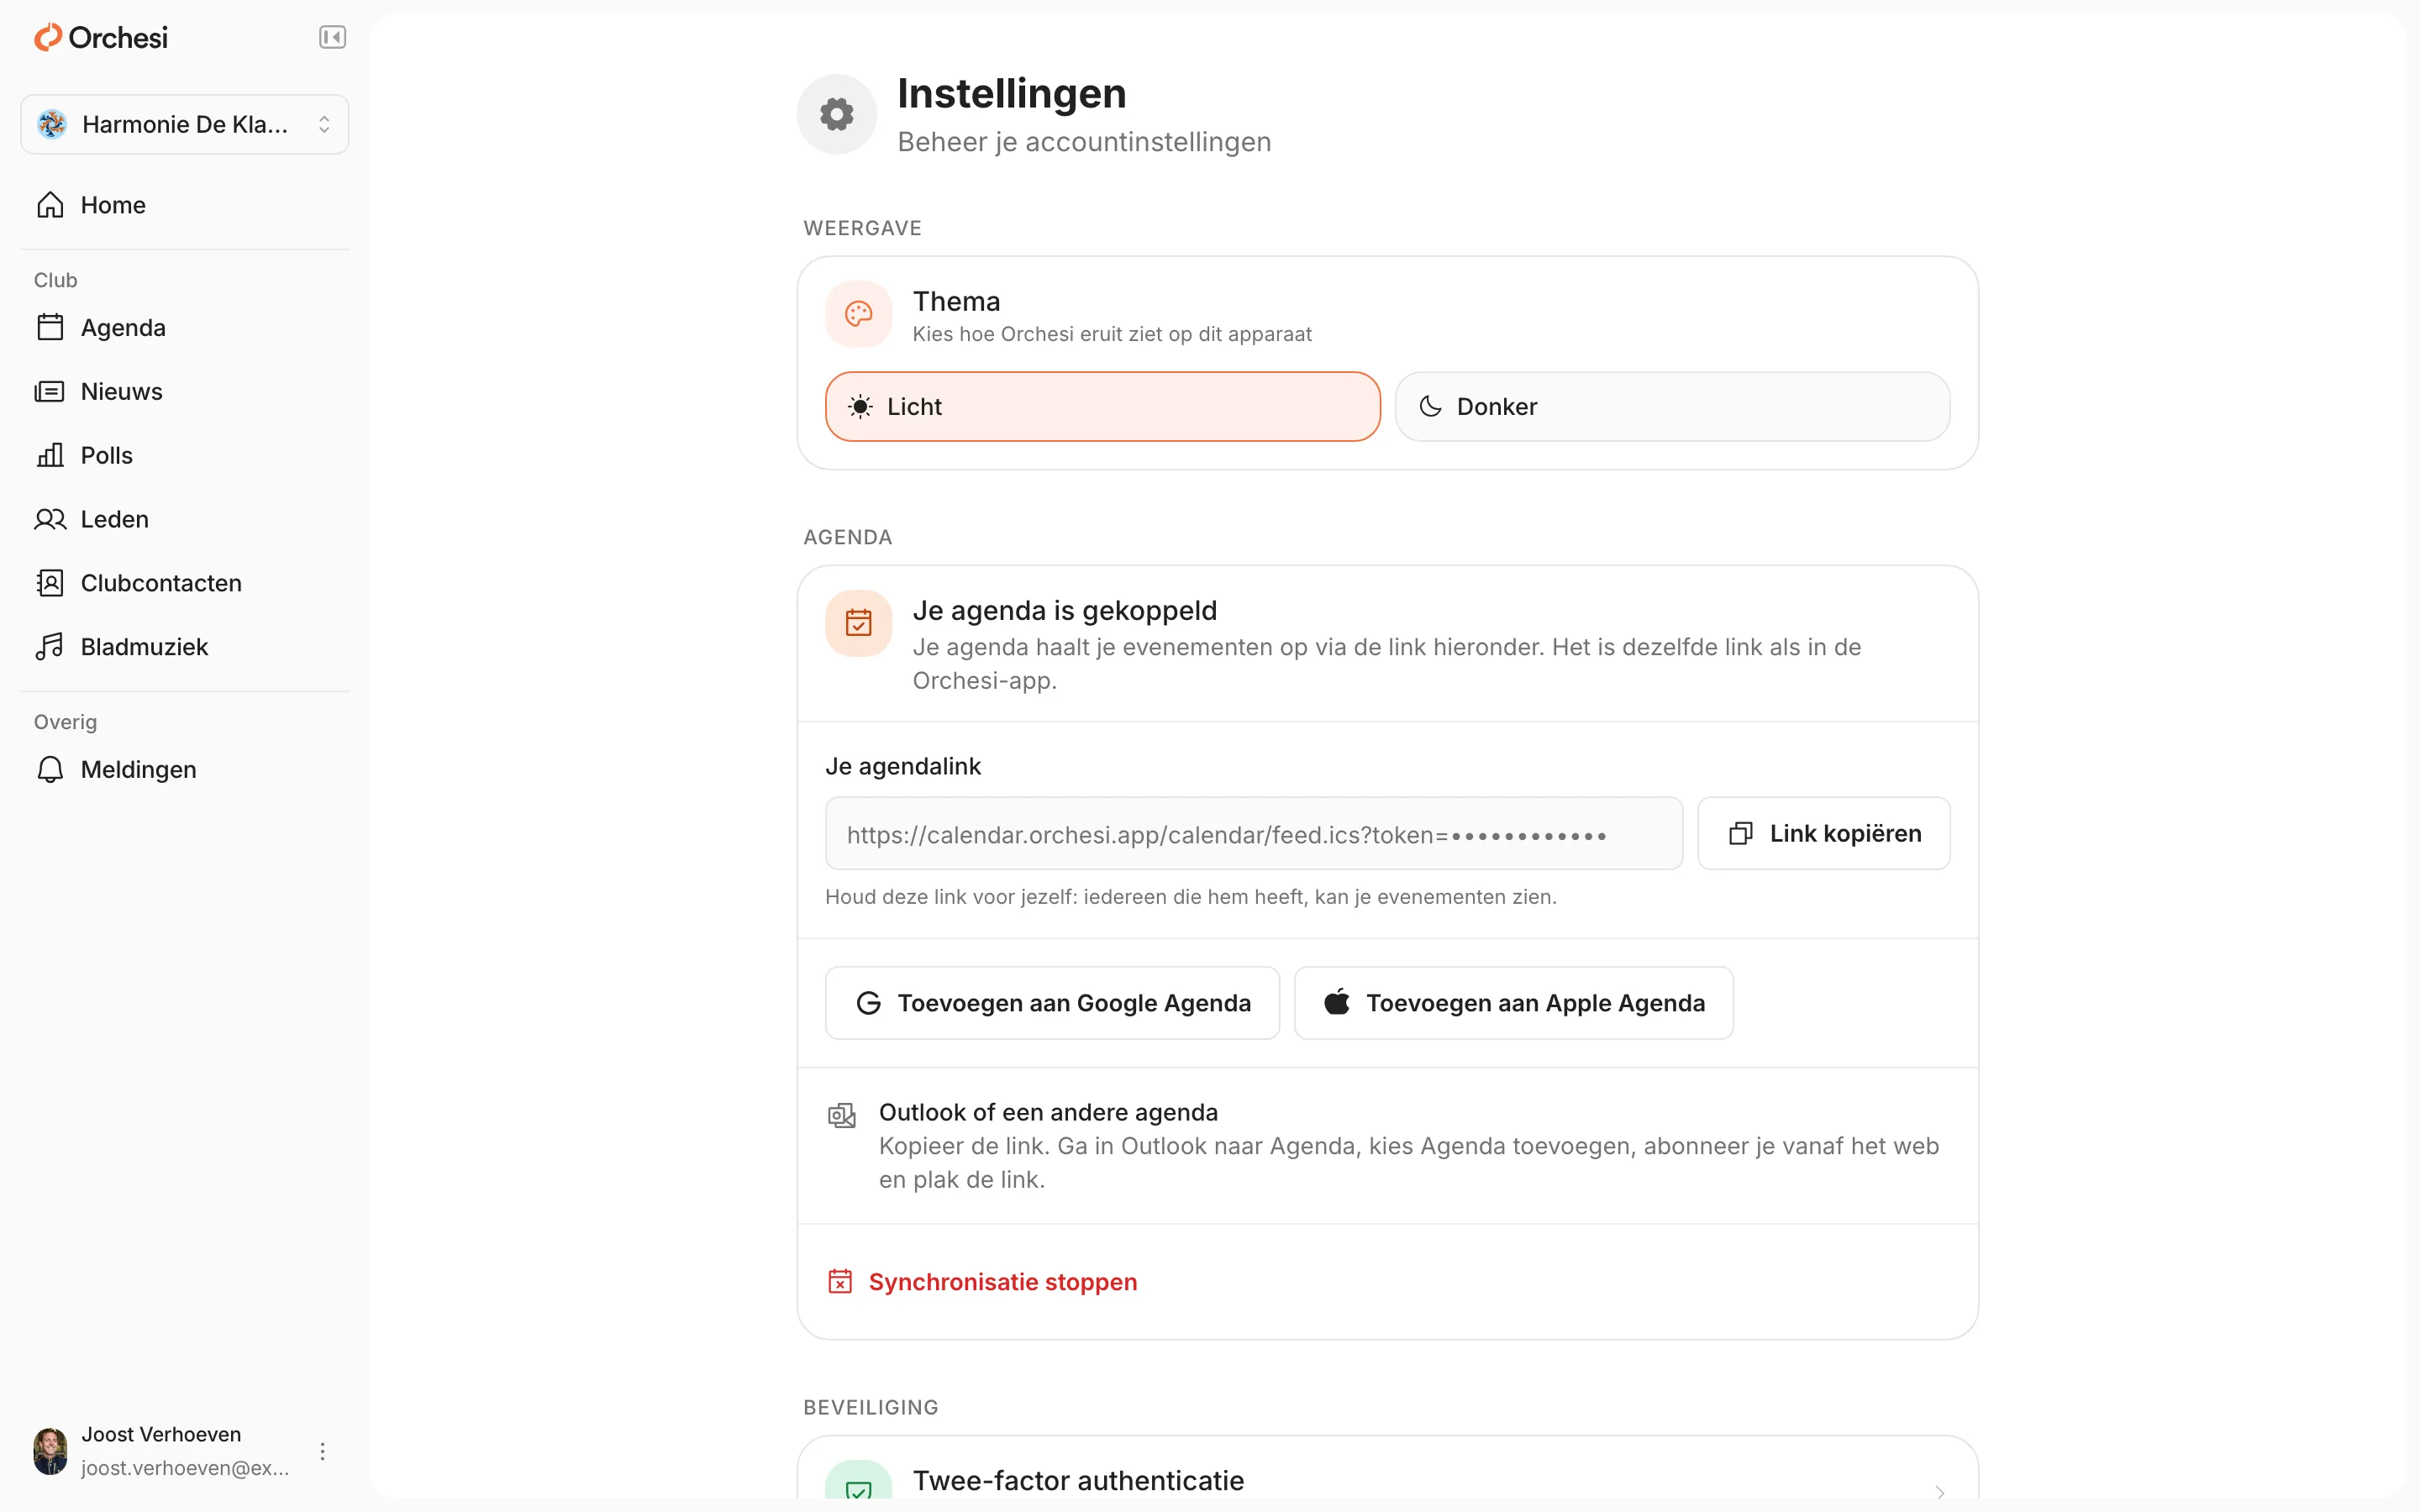The width and height of the screenshot is (2420, 1512).
Task: Click the linked agenda calendar-check icon
Action: click(x=858, y=623)
